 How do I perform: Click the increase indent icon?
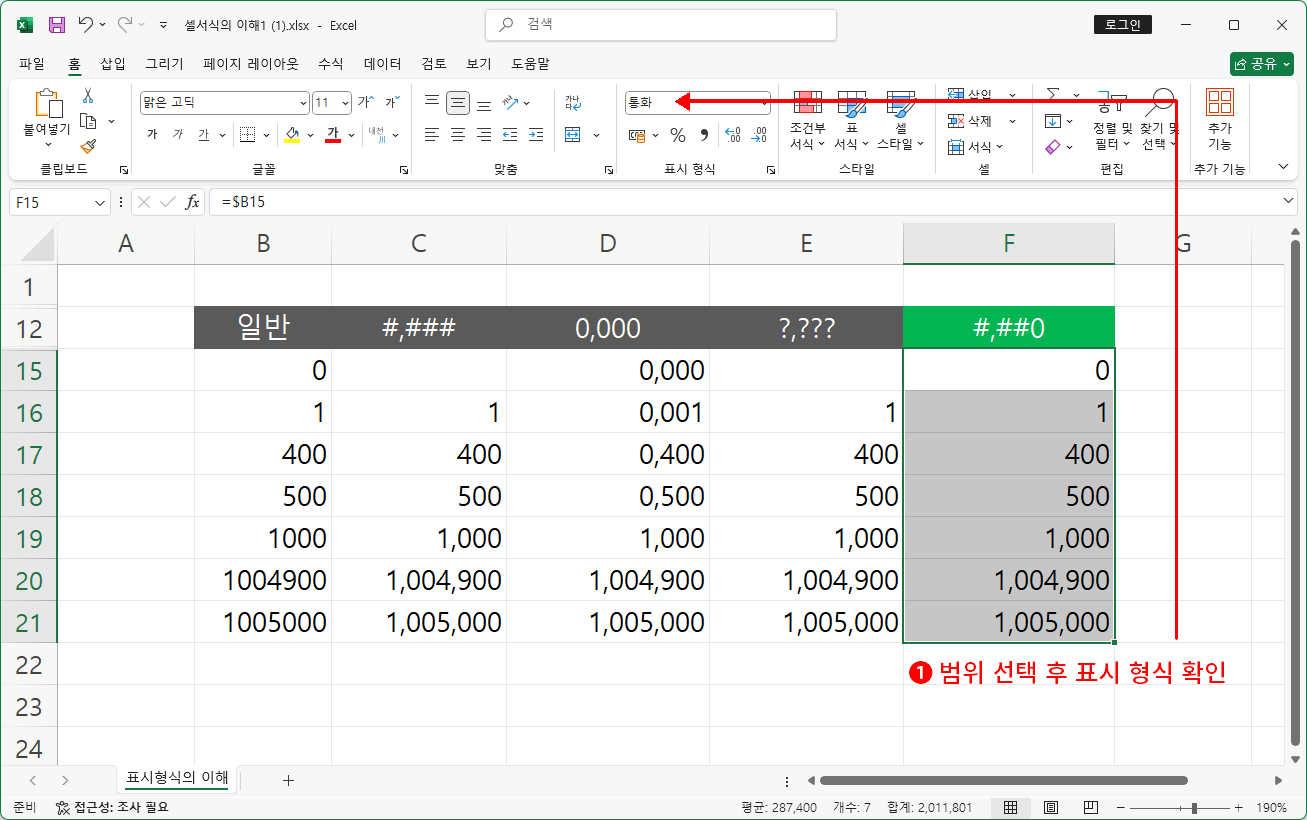536,134
